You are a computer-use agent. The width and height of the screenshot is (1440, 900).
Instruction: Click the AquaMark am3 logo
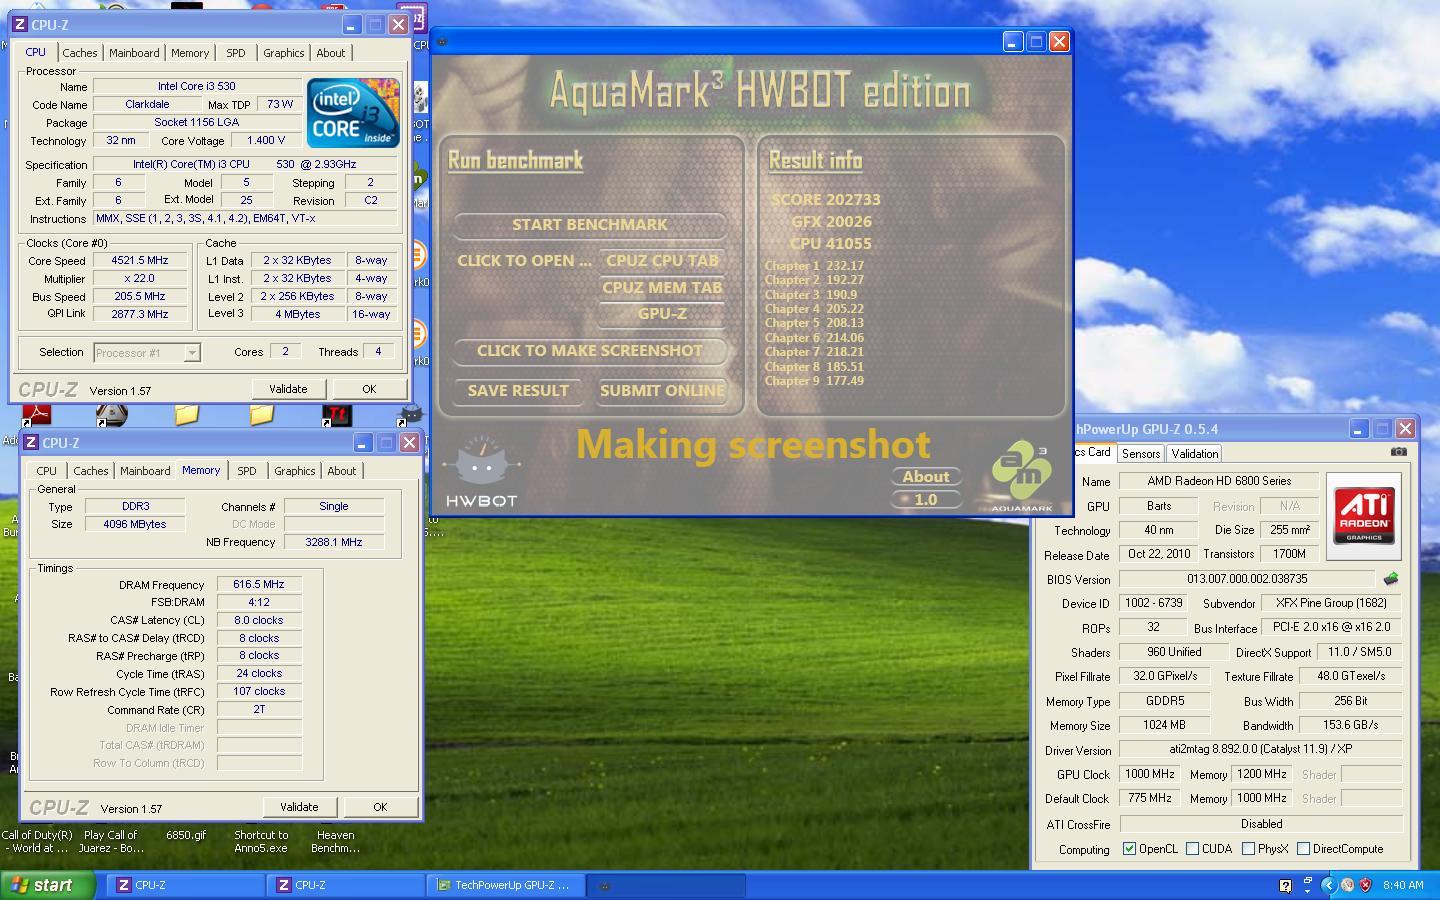[1023, 477]
